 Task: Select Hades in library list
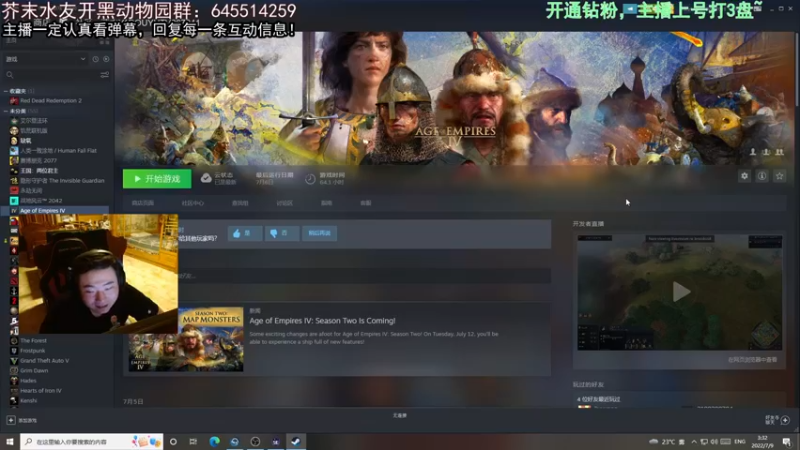(28, 381)
